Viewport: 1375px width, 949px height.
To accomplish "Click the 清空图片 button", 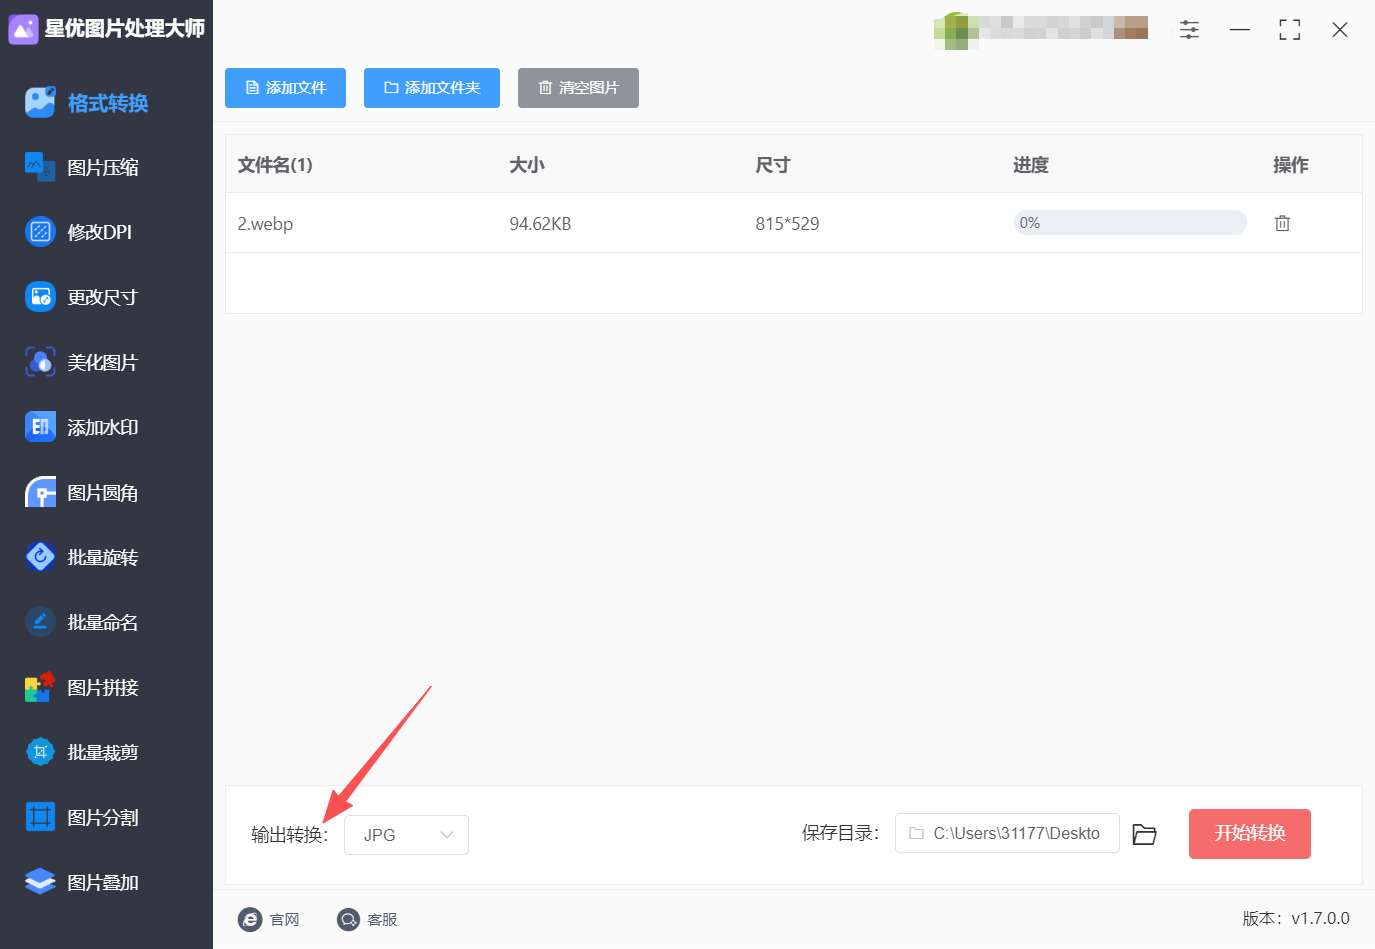I will coord(578,88).
